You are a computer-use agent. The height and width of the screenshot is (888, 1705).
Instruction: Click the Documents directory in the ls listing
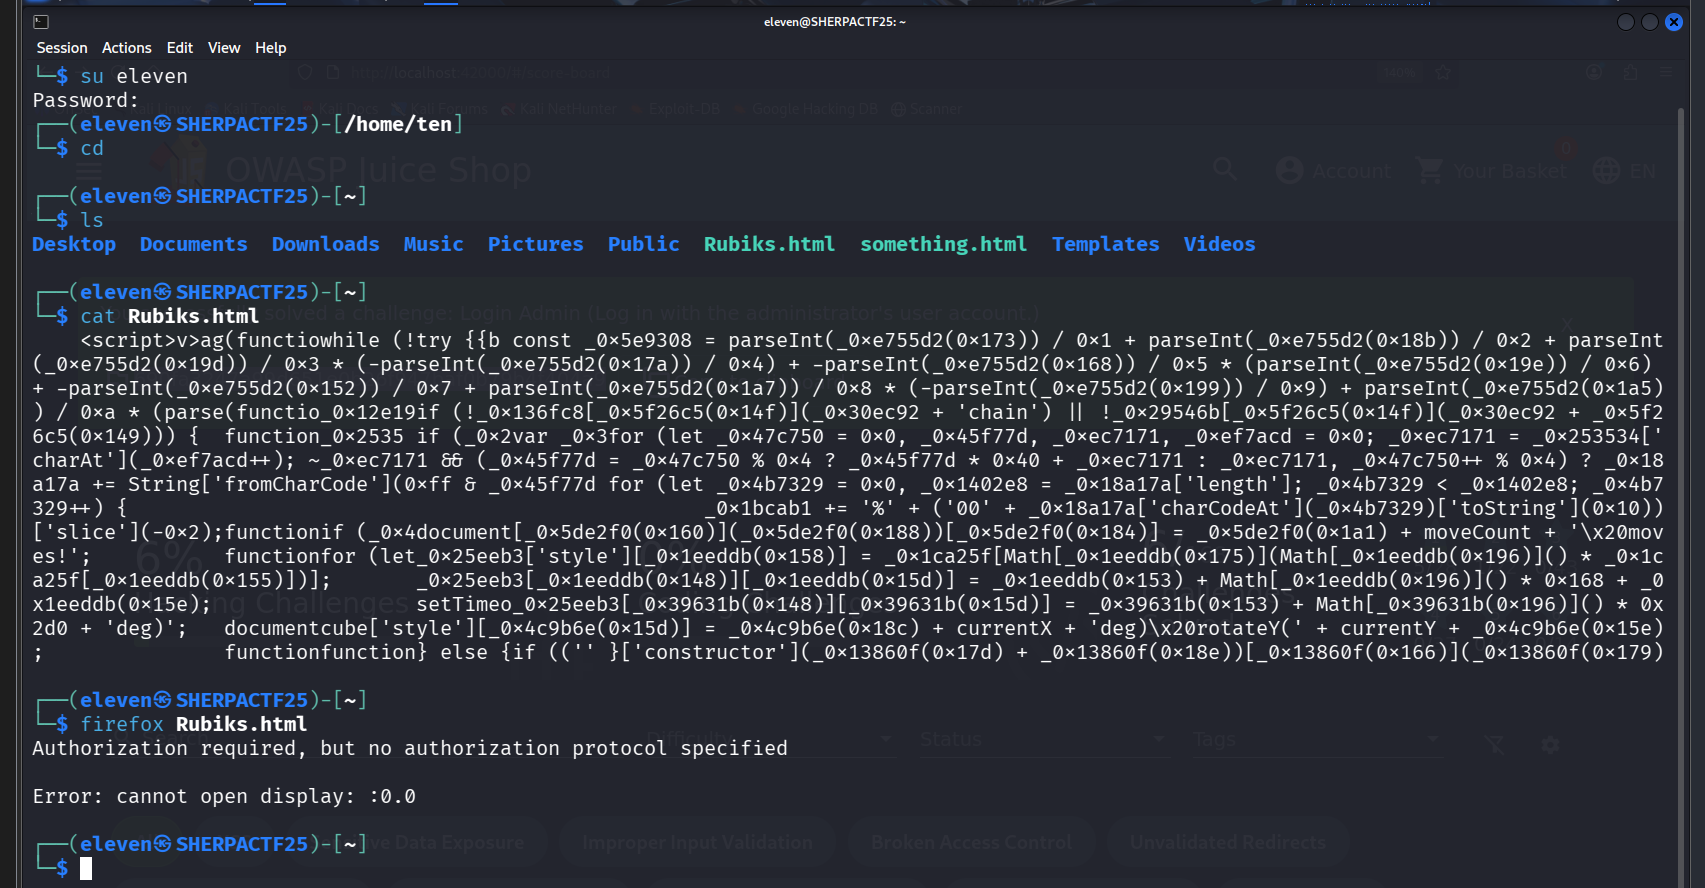(x=193, y=244)
